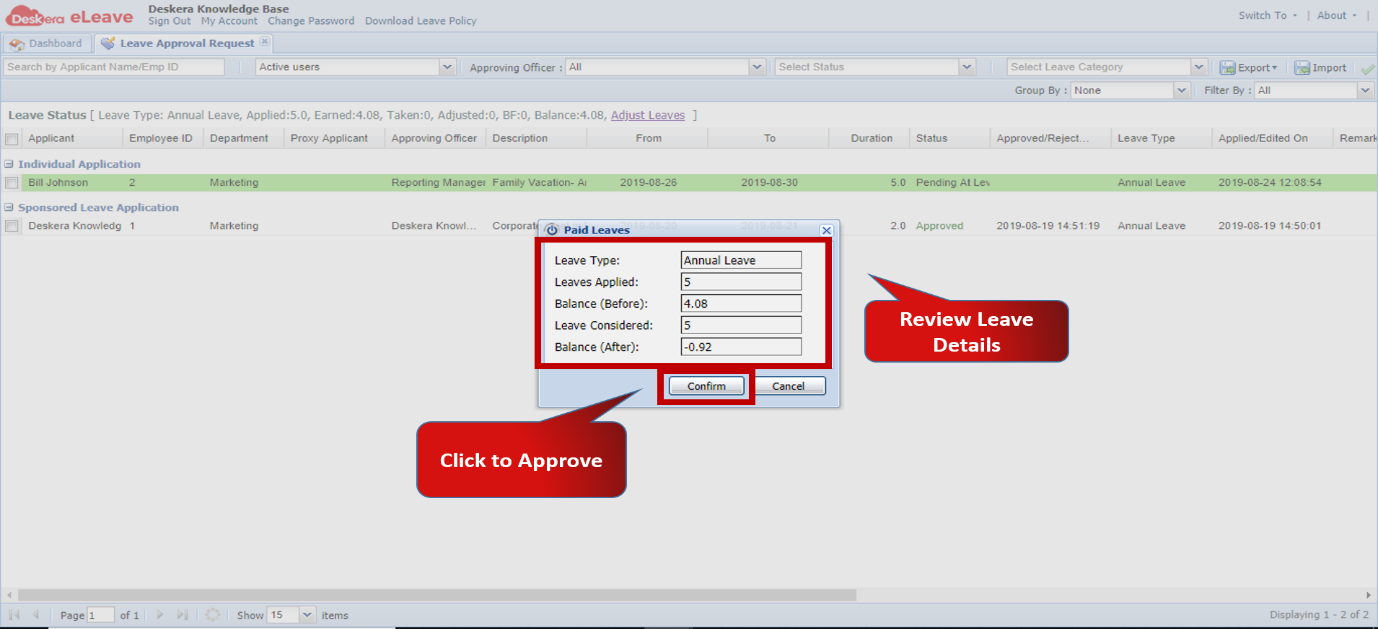Go to next page of results
1378x629 pixels.
[160, 615]
